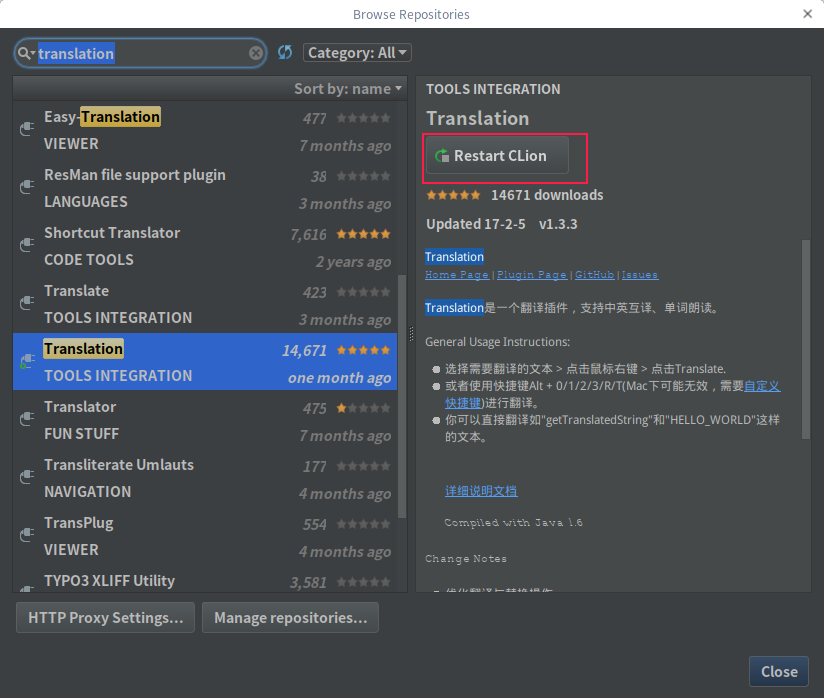Screen dimensions: 824x698
Task: Open the Issues link
Action: 640,275
